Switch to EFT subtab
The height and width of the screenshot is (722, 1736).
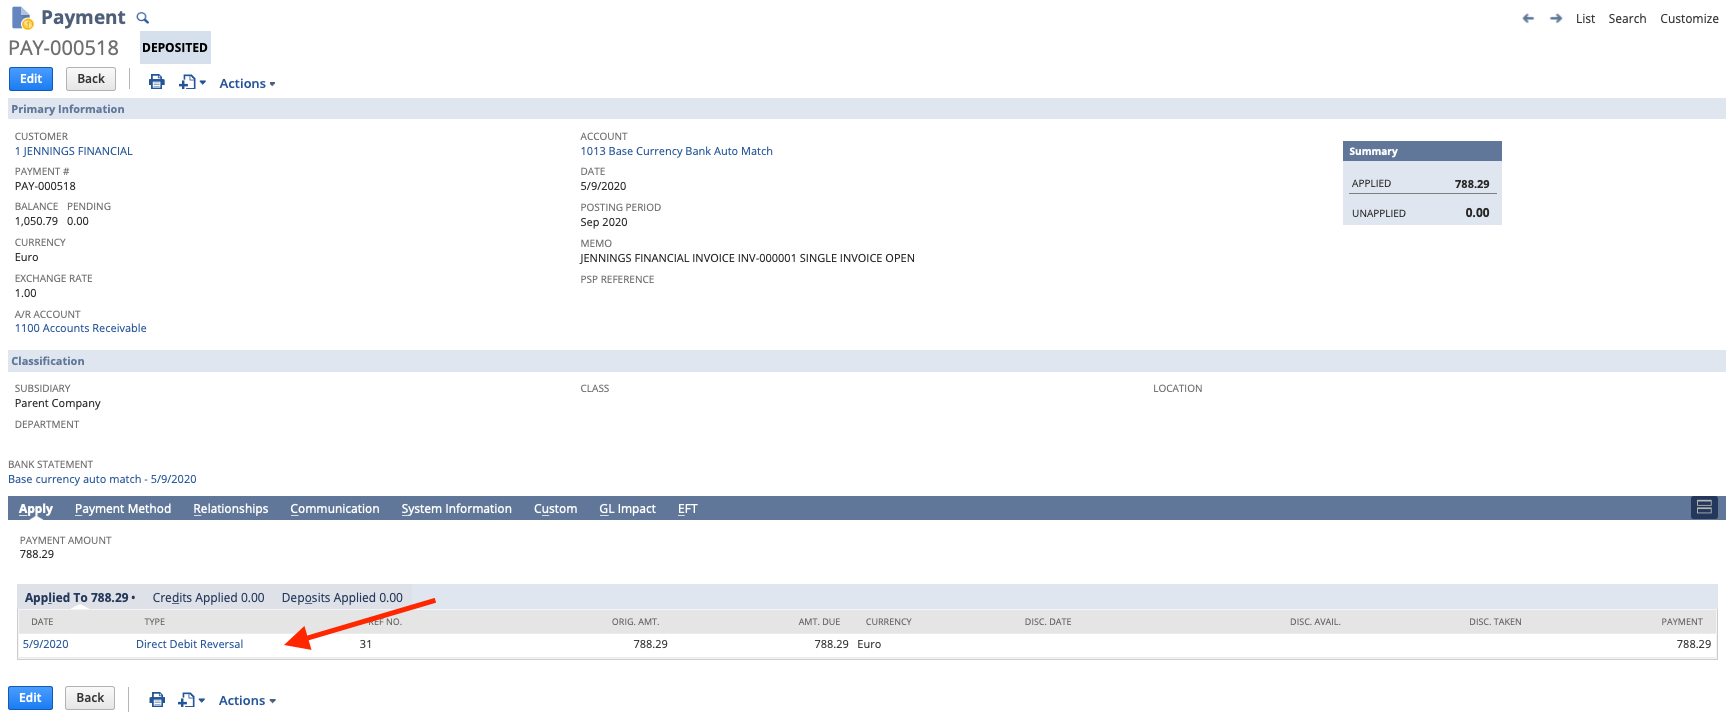687,509
